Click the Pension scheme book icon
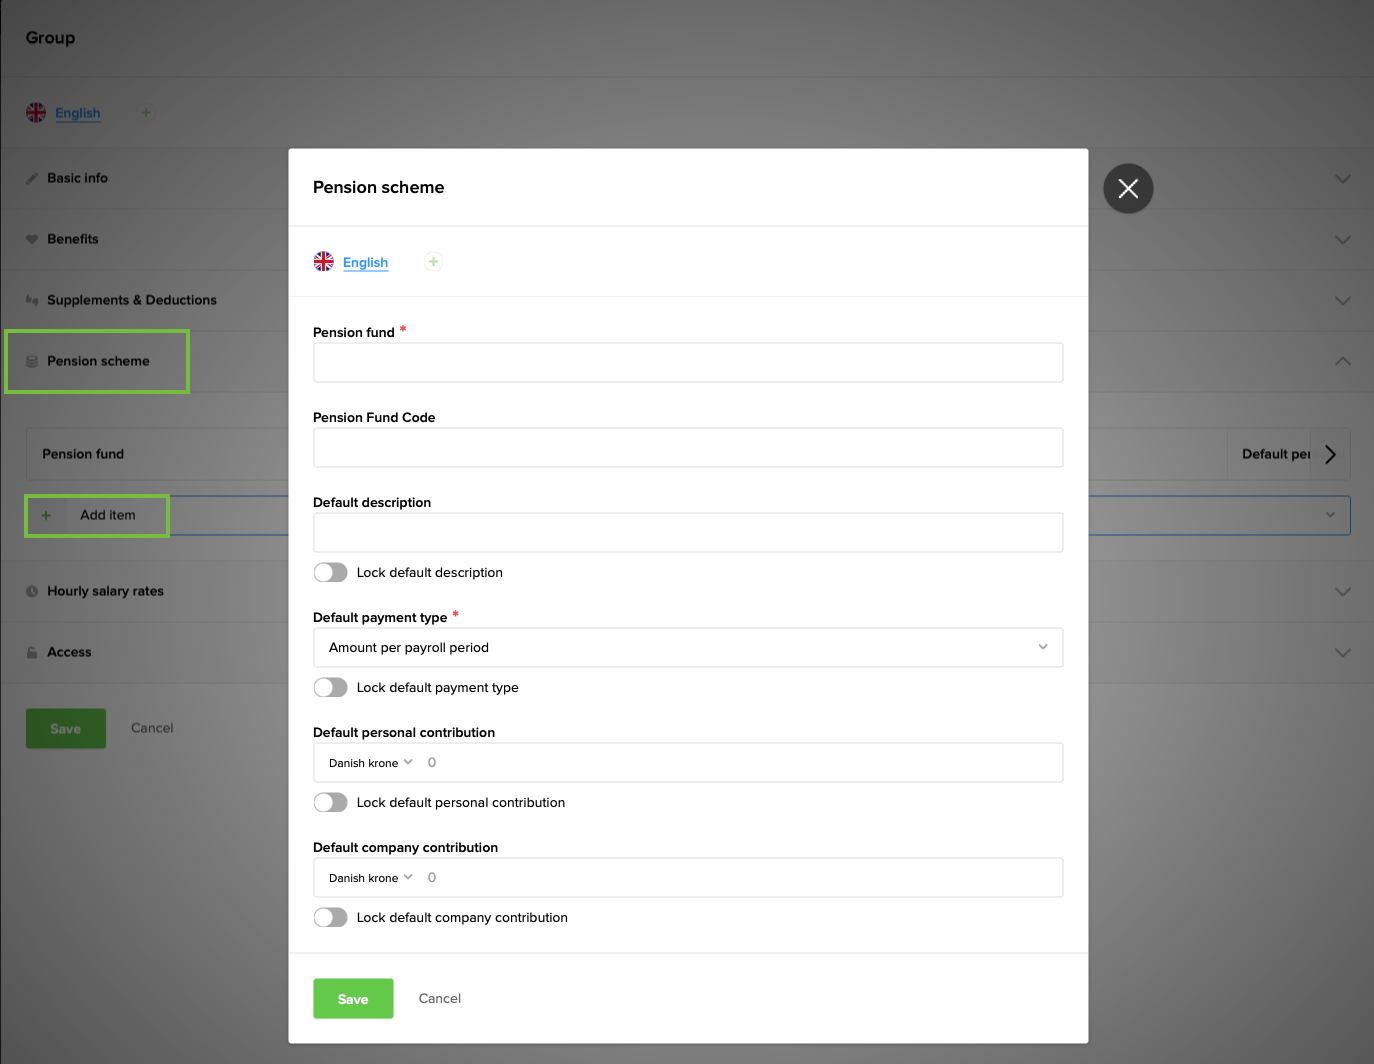1374x1064 pixels. tap(33, 361)
